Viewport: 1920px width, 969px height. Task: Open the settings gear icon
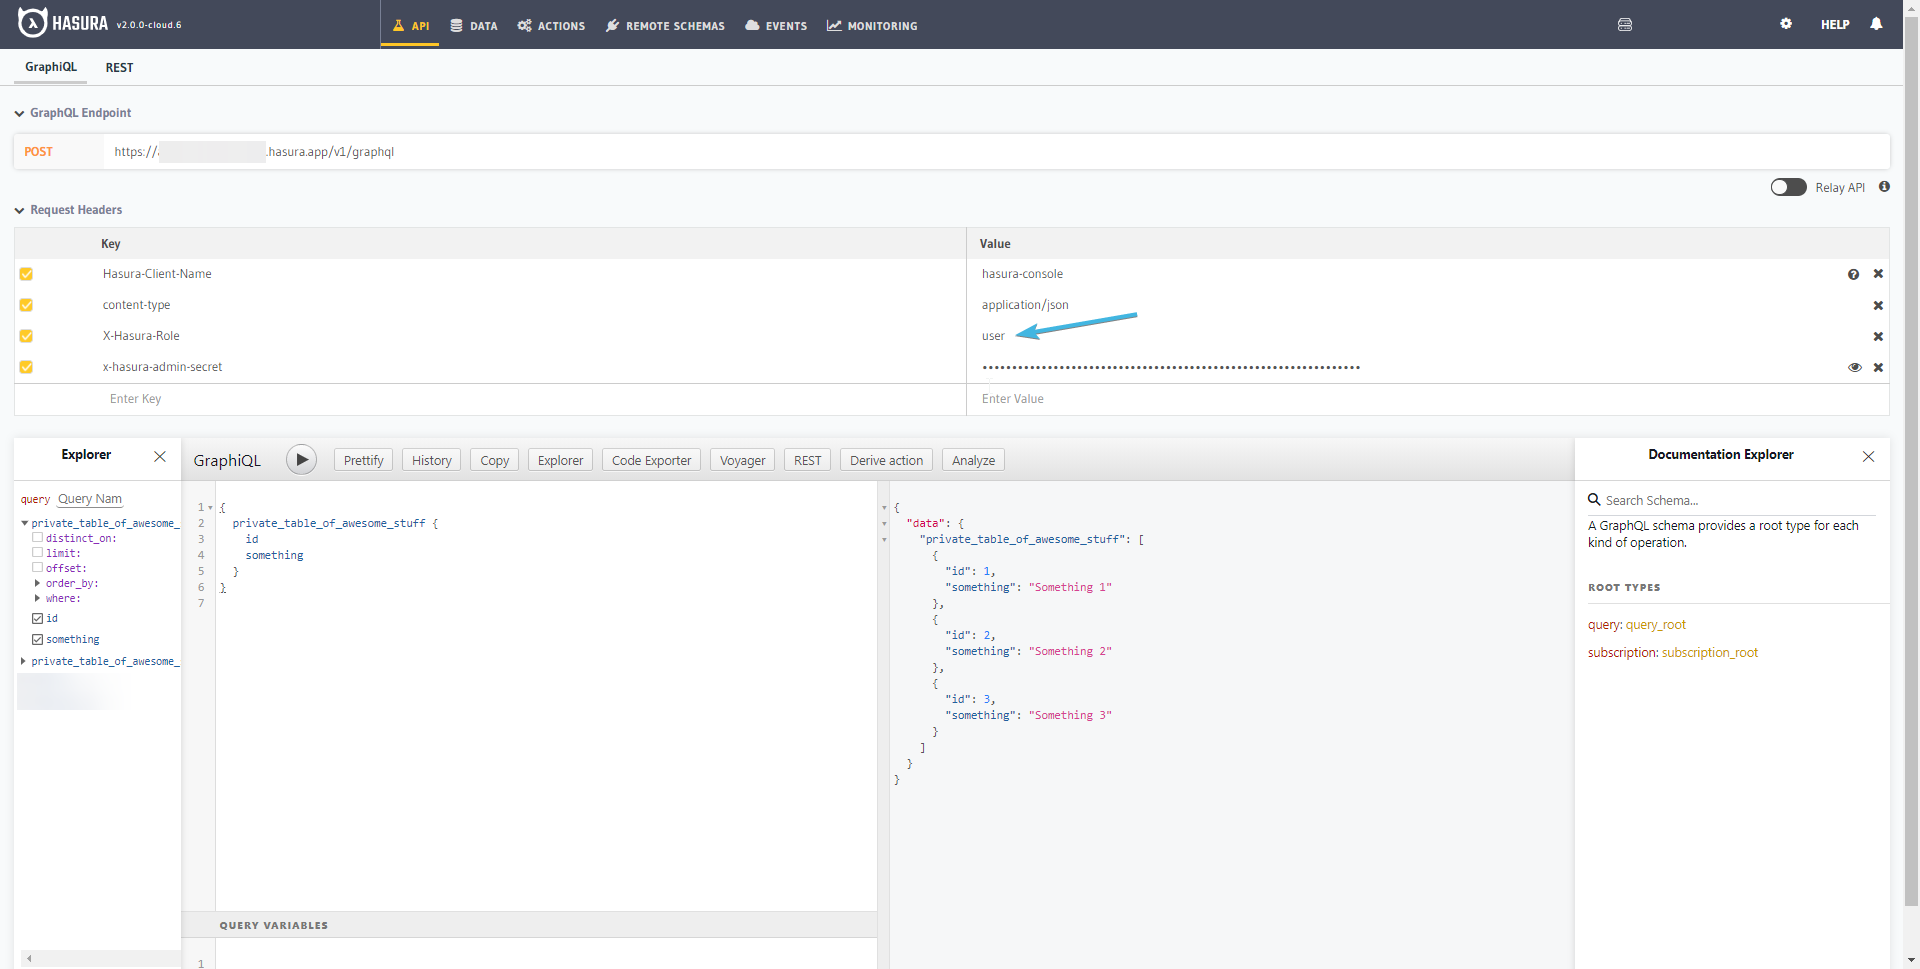coord(1786,24)
